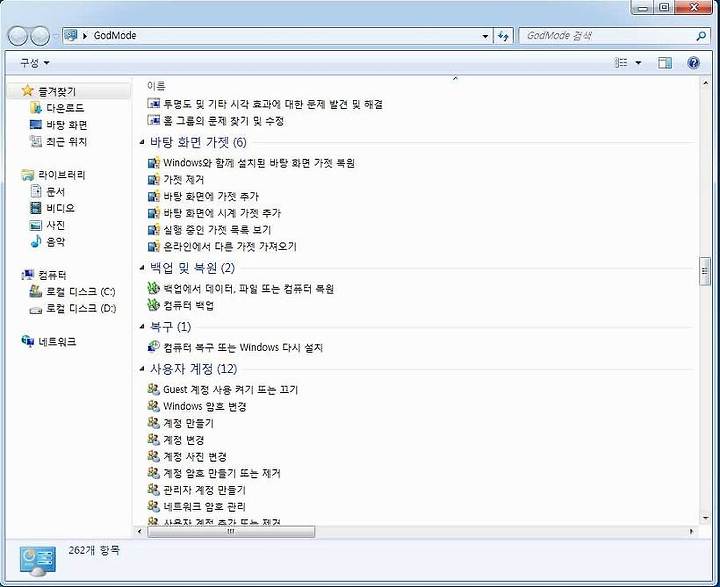The height and width of the screenshot is (587, 720).
Task: Click the icon beside 컴퓨터 백업
Action: pos(153,305)
